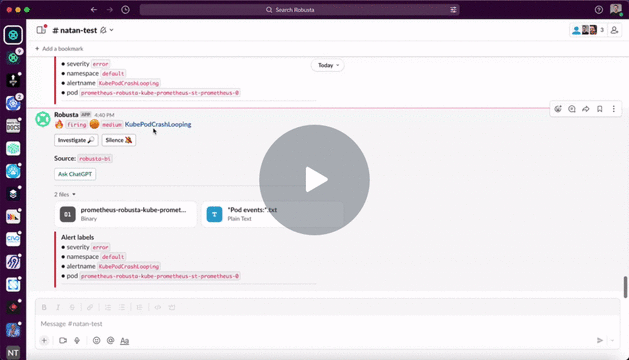Click Ask ChatGPT button
629x360 pixels.
pos(75,174)
